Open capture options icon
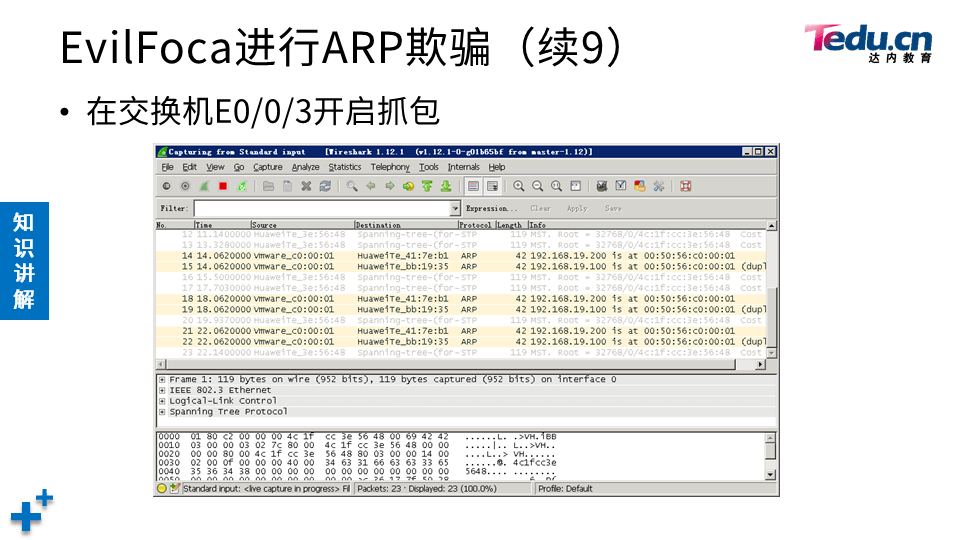The image size is (960, 540). coord(186,186)
